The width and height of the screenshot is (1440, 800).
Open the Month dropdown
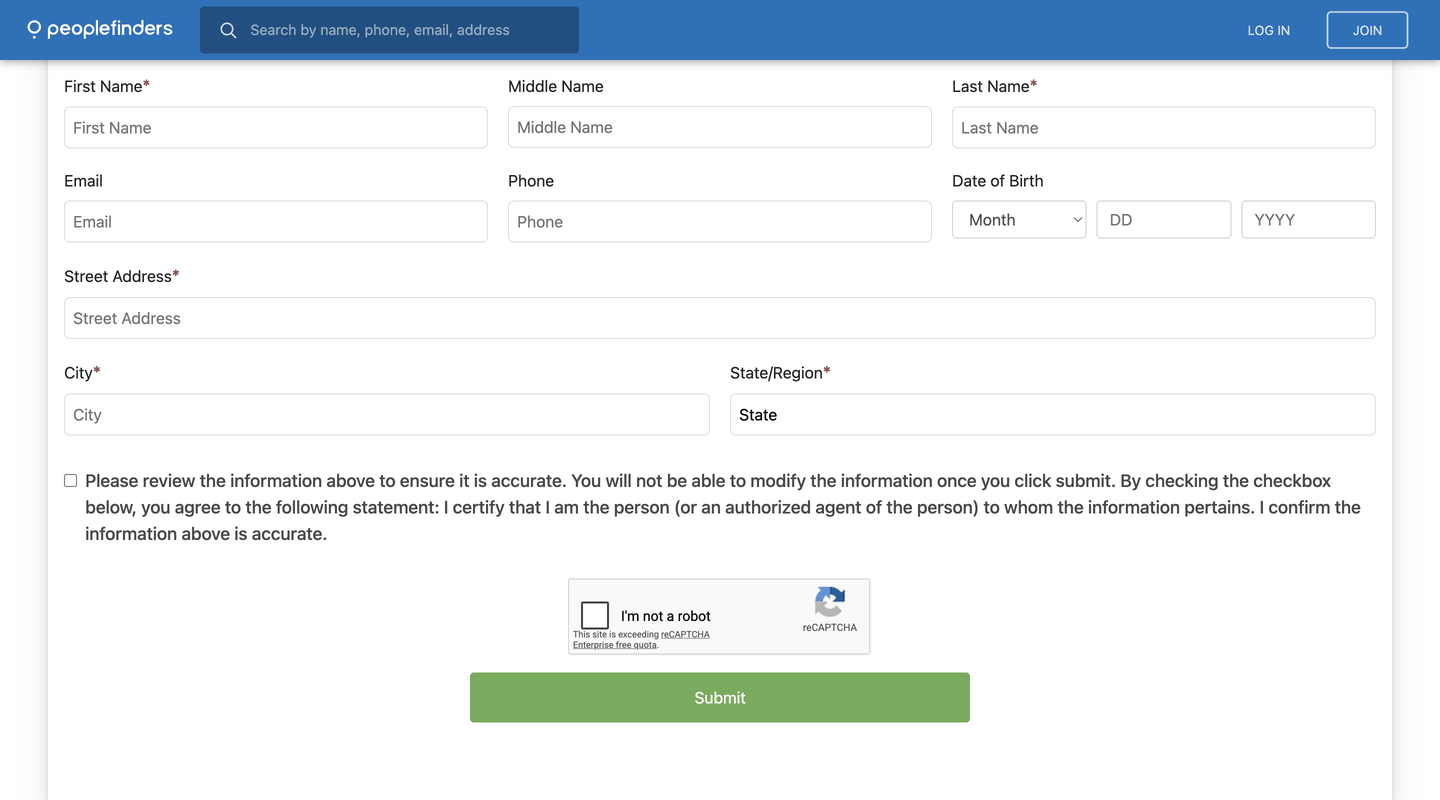1019,220
